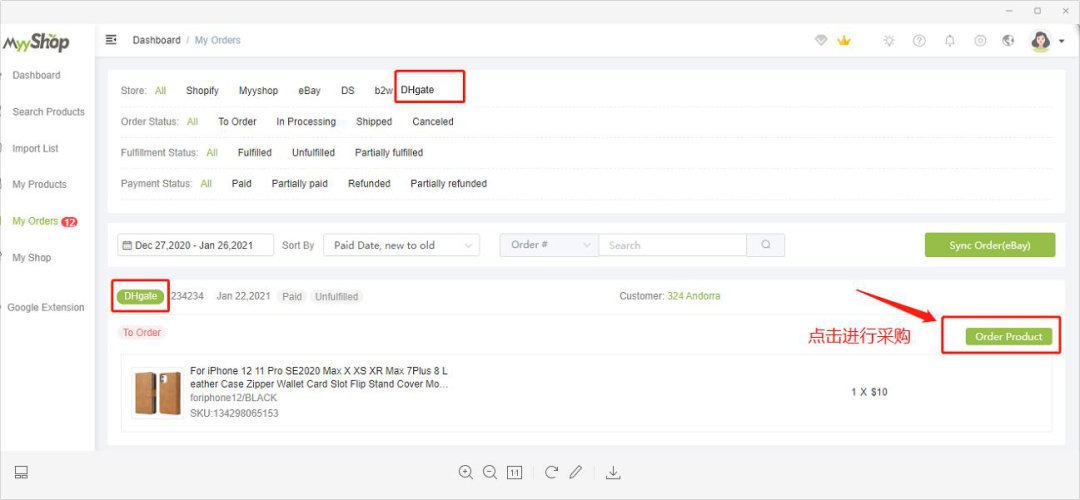Filter Order Status by To Order

[238, 122]
